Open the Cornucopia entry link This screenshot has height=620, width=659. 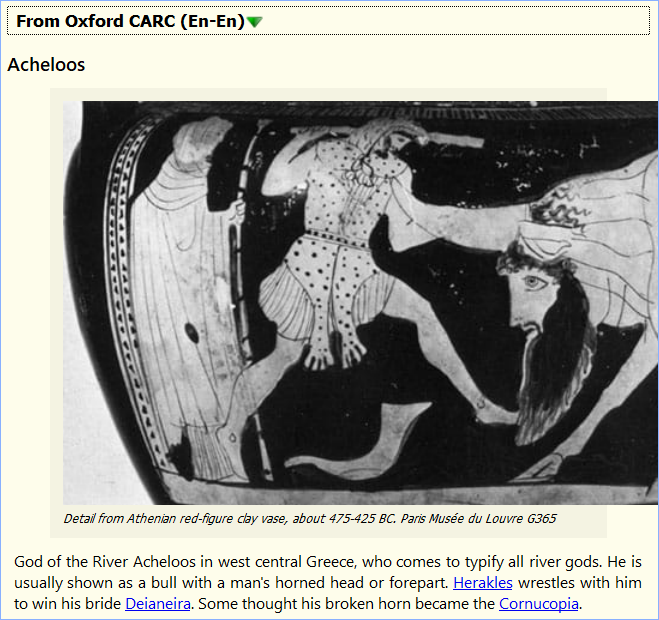(x=538, y=604)
